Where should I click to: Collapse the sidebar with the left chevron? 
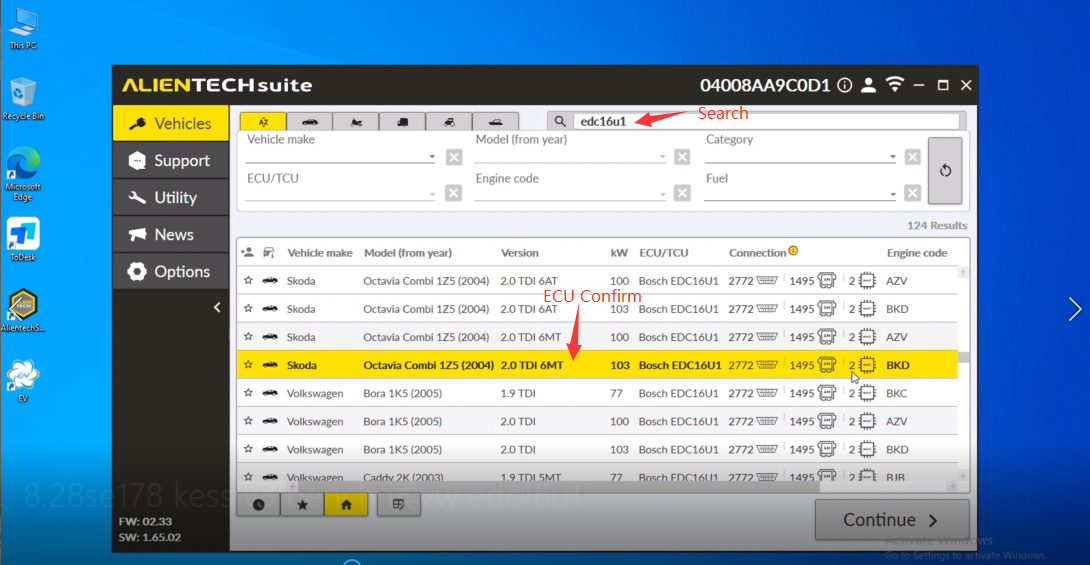click(x=217, y=307)
